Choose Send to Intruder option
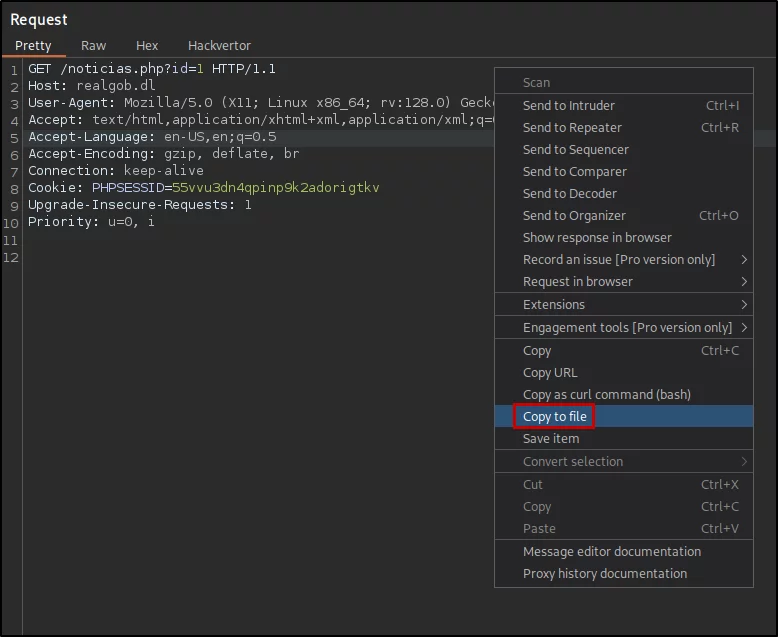This screenshot has height=637, width=778. pos(624,106)
